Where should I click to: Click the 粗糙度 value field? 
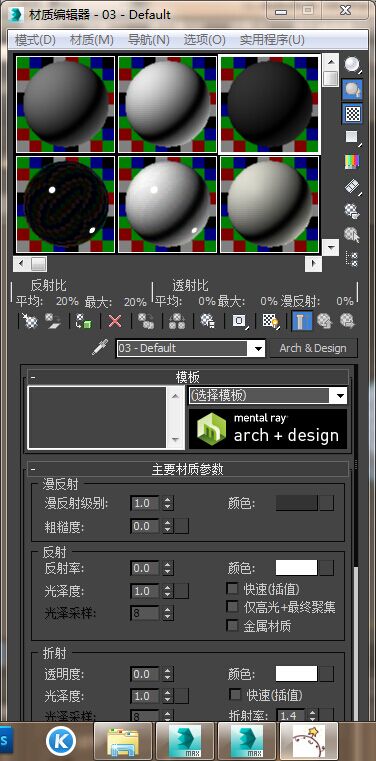(145, 526)
